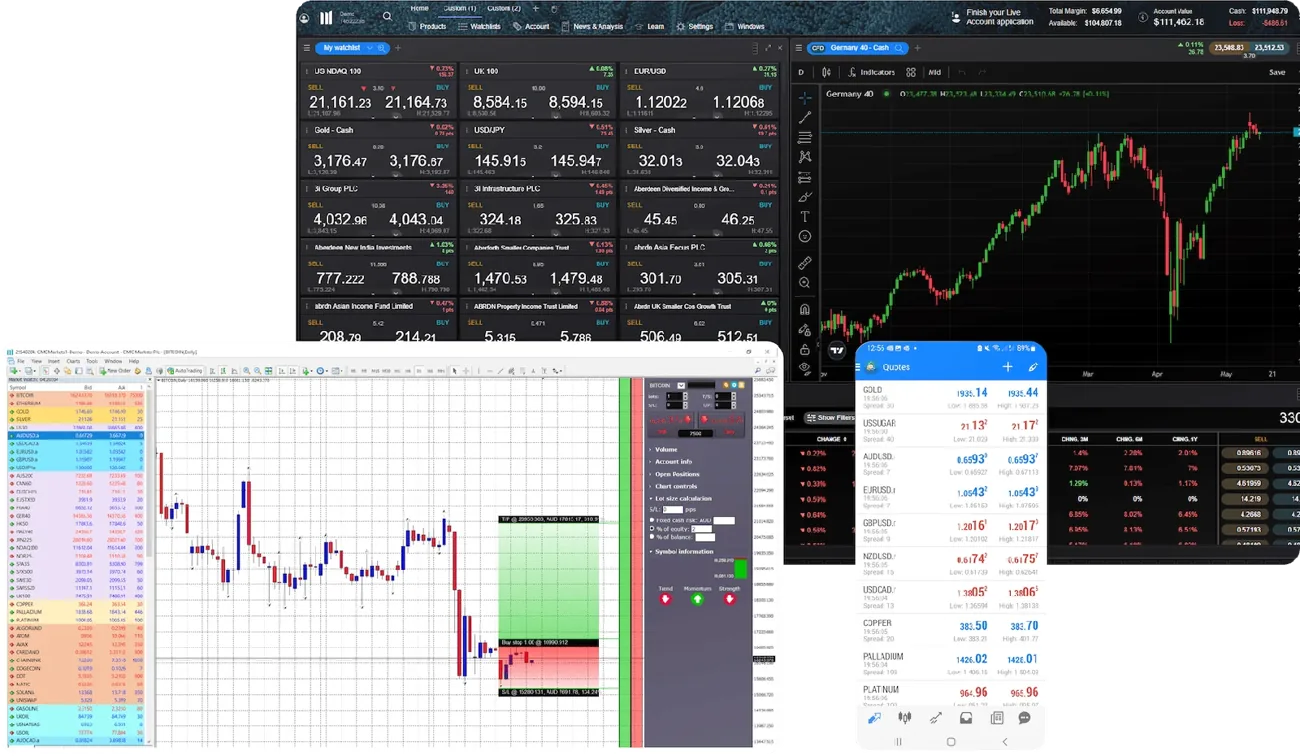This screenshot has height=756, width=1300.
Task: Select the zoom-in magnifier tool in chart sidebar
Action: click(805, 283)
